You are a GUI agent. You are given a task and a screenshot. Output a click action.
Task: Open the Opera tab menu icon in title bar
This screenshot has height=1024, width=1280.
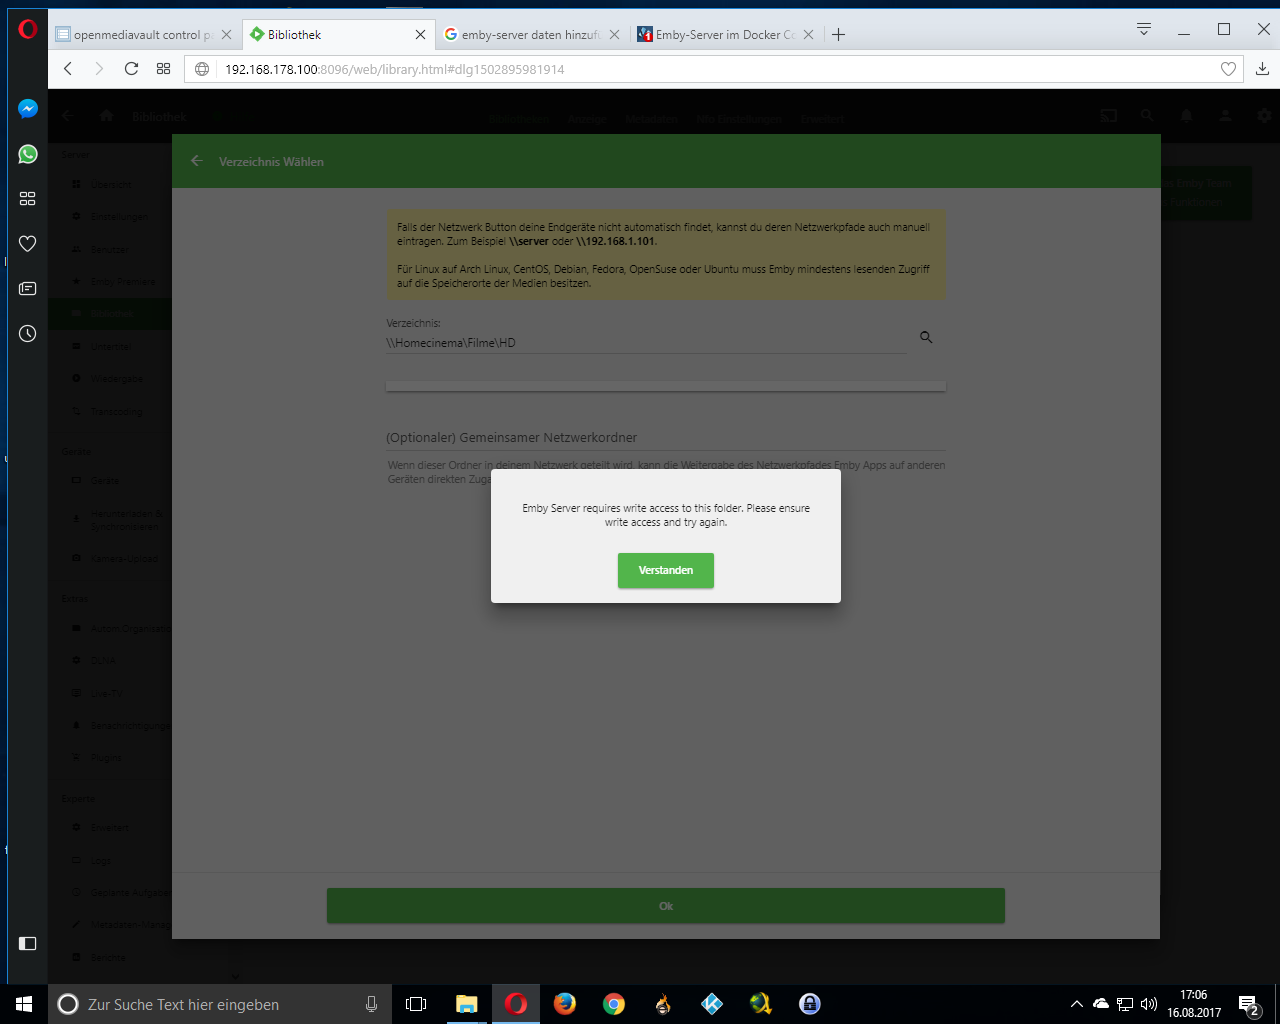click(1144, 29)
